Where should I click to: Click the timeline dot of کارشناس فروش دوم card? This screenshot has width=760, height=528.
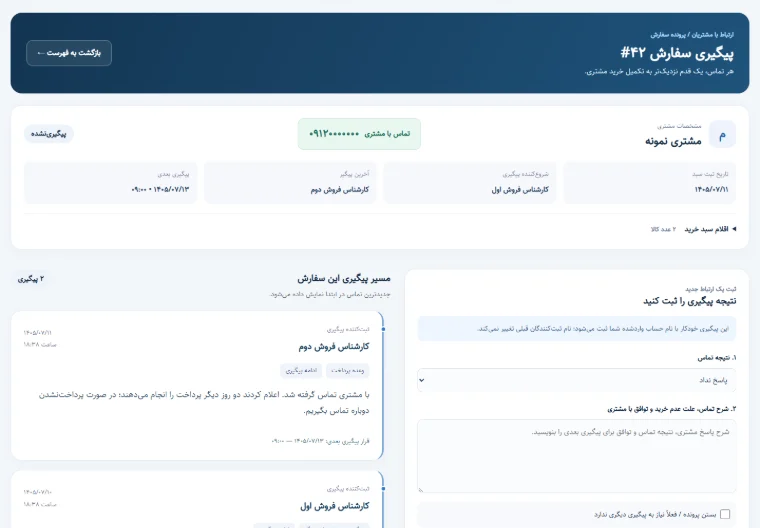click(383, 329)
